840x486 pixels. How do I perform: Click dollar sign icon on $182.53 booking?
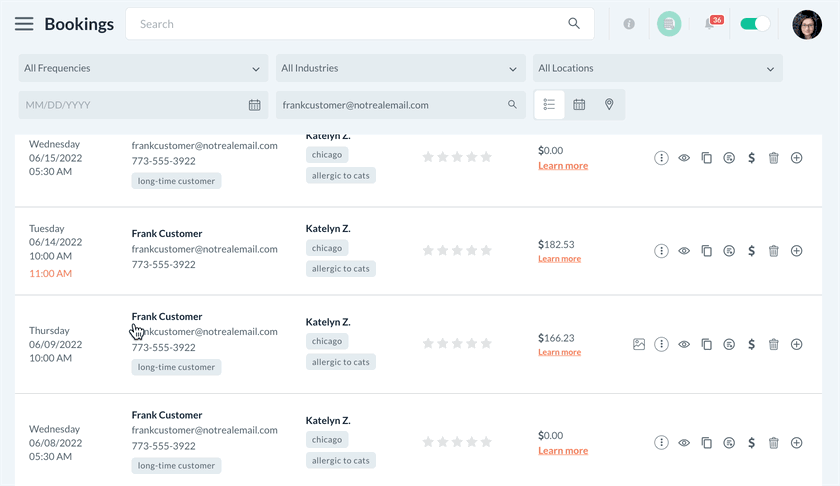751,251
